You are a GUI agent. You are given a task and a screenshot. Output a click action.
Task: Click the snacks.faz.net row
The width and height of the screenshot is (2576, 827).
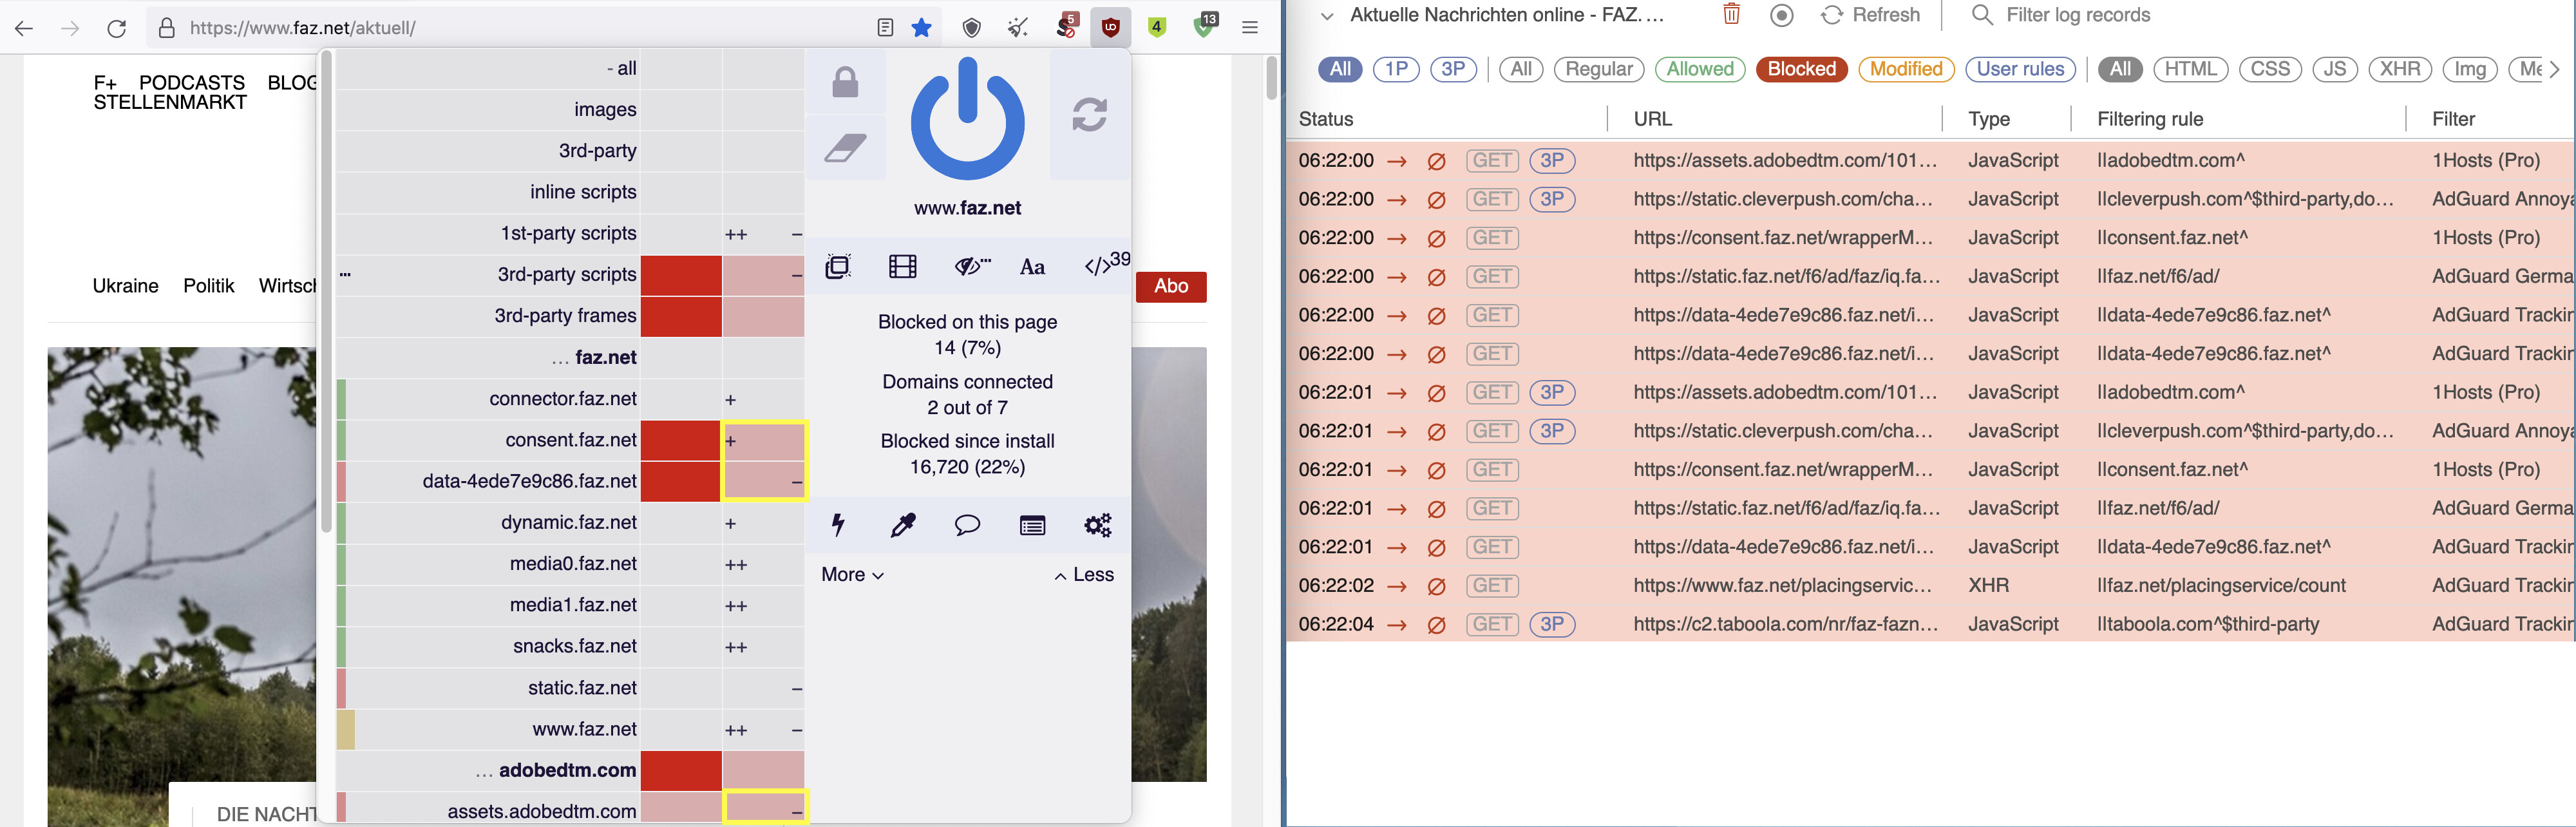tap(570, 647)
